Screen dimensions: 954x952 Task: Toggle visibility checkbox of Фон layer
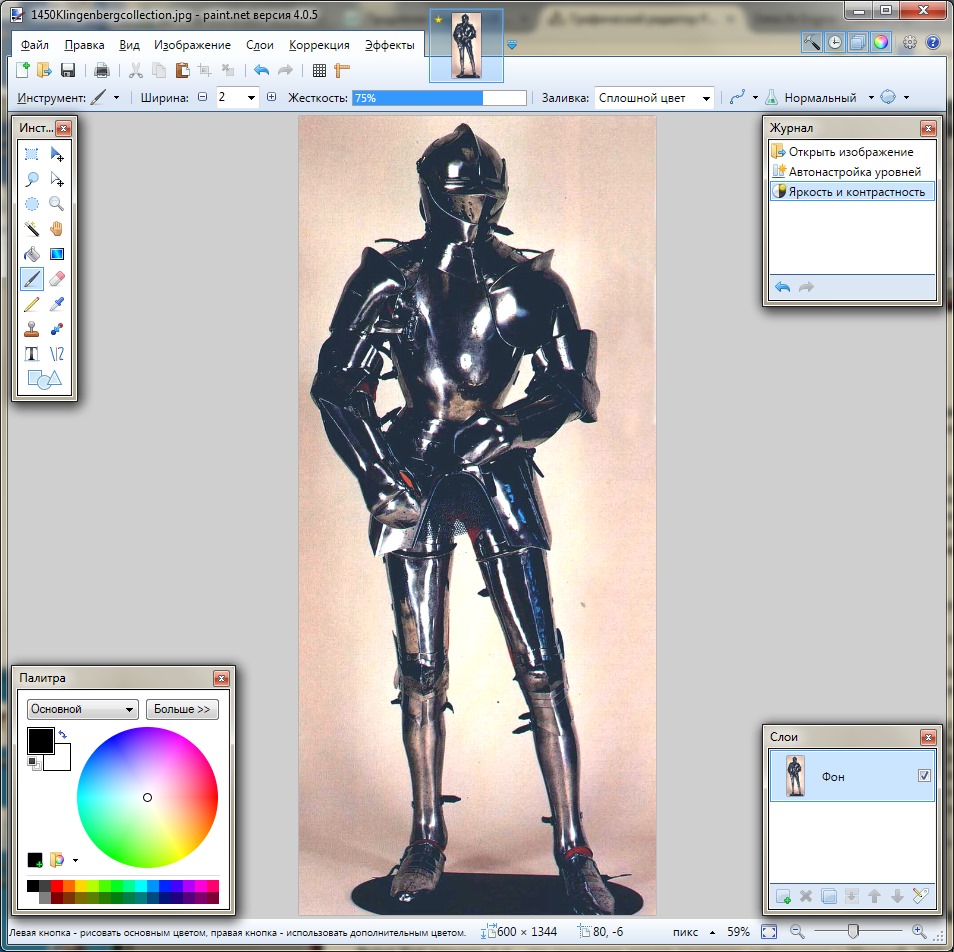click(x=924, y=776)
